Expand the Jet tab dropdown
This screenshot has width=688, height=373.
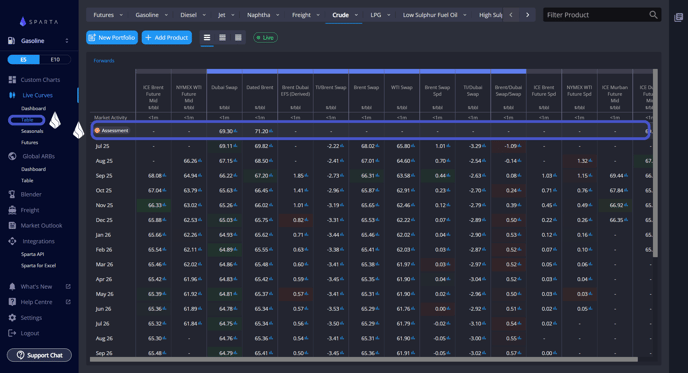pyautogui.click(x=233, y=15)
